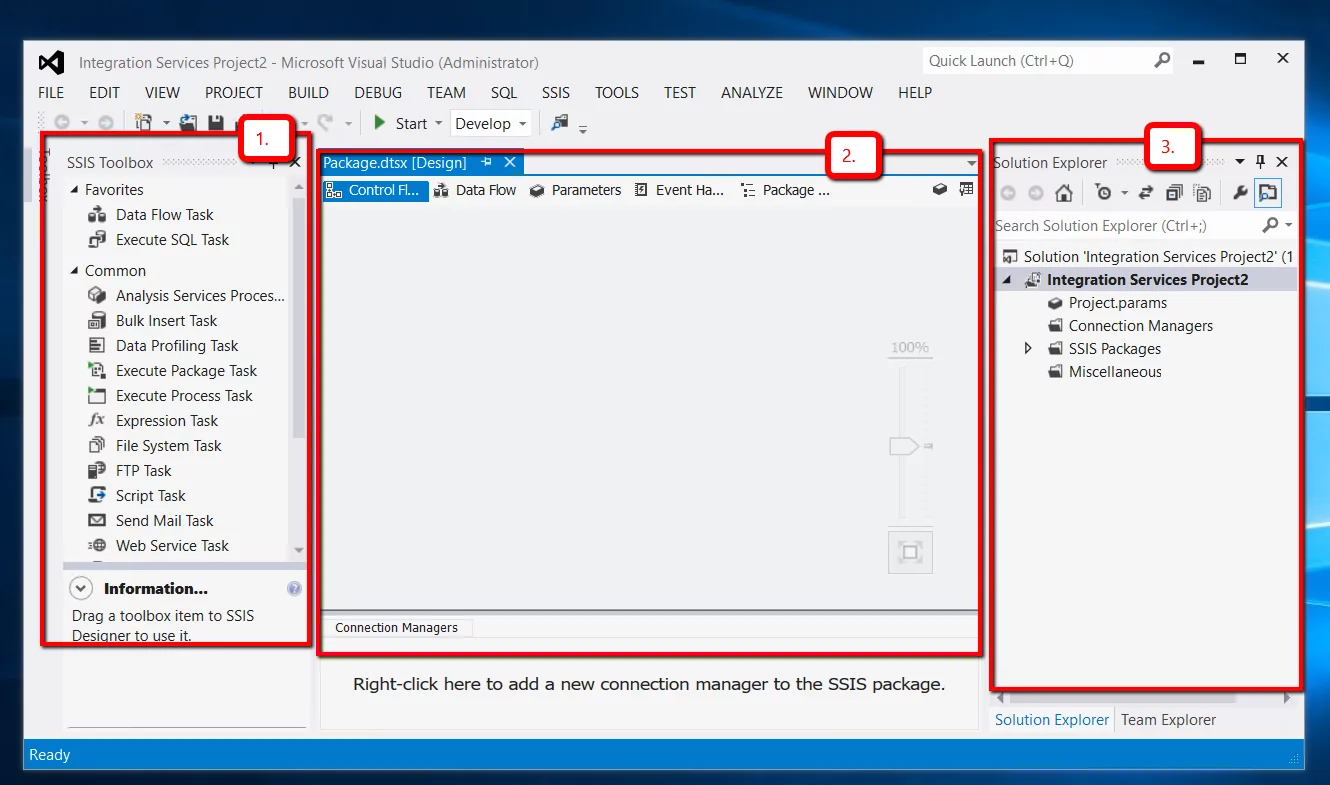Click the Information help question mark icon
The width and height of the screenshot is (1330, 785).
(294, 589)
